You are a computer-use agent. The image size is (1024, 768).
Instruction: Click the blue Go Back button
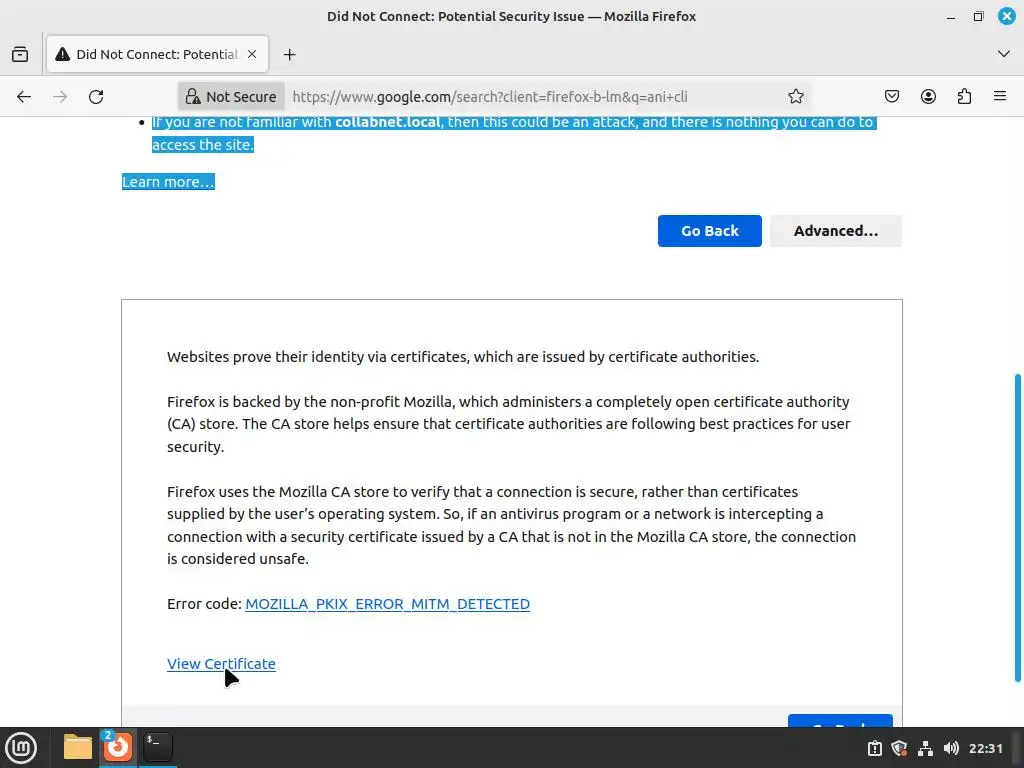tap(709, 231)
